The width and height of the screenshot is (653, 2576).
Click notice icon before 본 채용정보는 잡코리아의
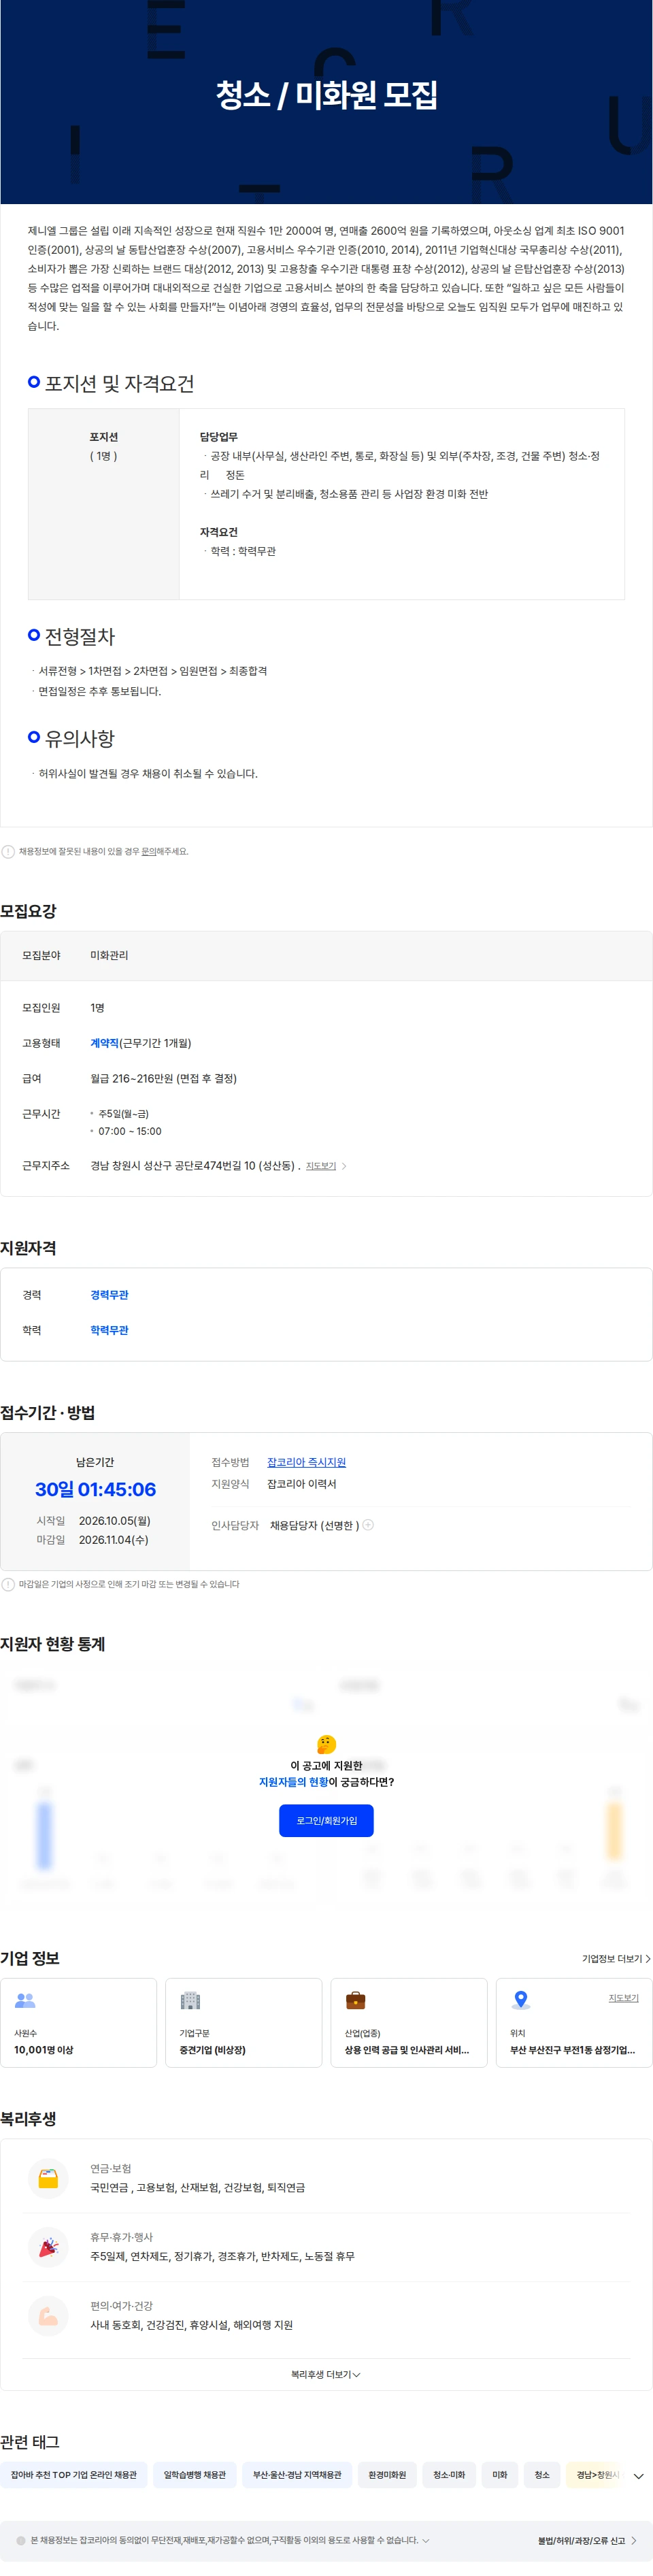[x=21, y=2540]
